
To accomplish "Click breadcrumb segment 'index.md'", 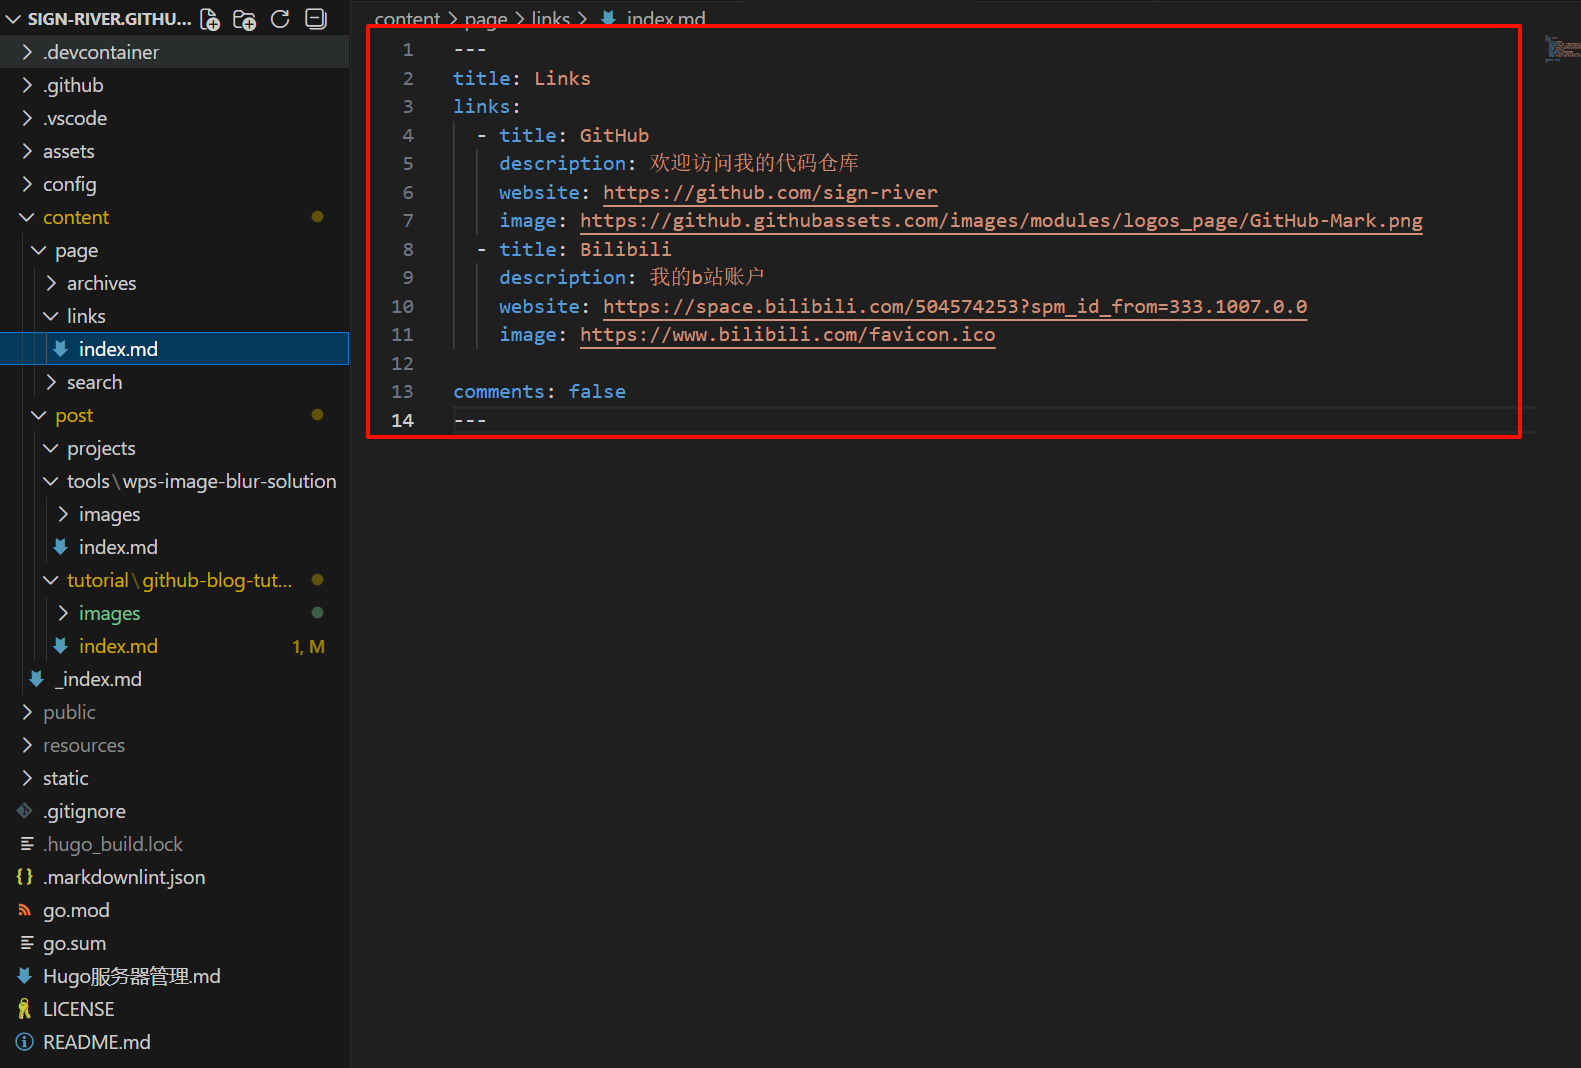I will coord(666,18).
